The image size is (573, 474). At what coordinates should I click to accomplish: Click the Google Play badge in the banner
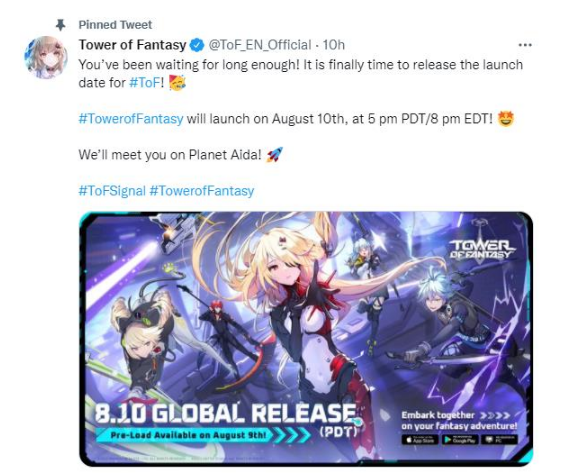click(x=460, y=440)
